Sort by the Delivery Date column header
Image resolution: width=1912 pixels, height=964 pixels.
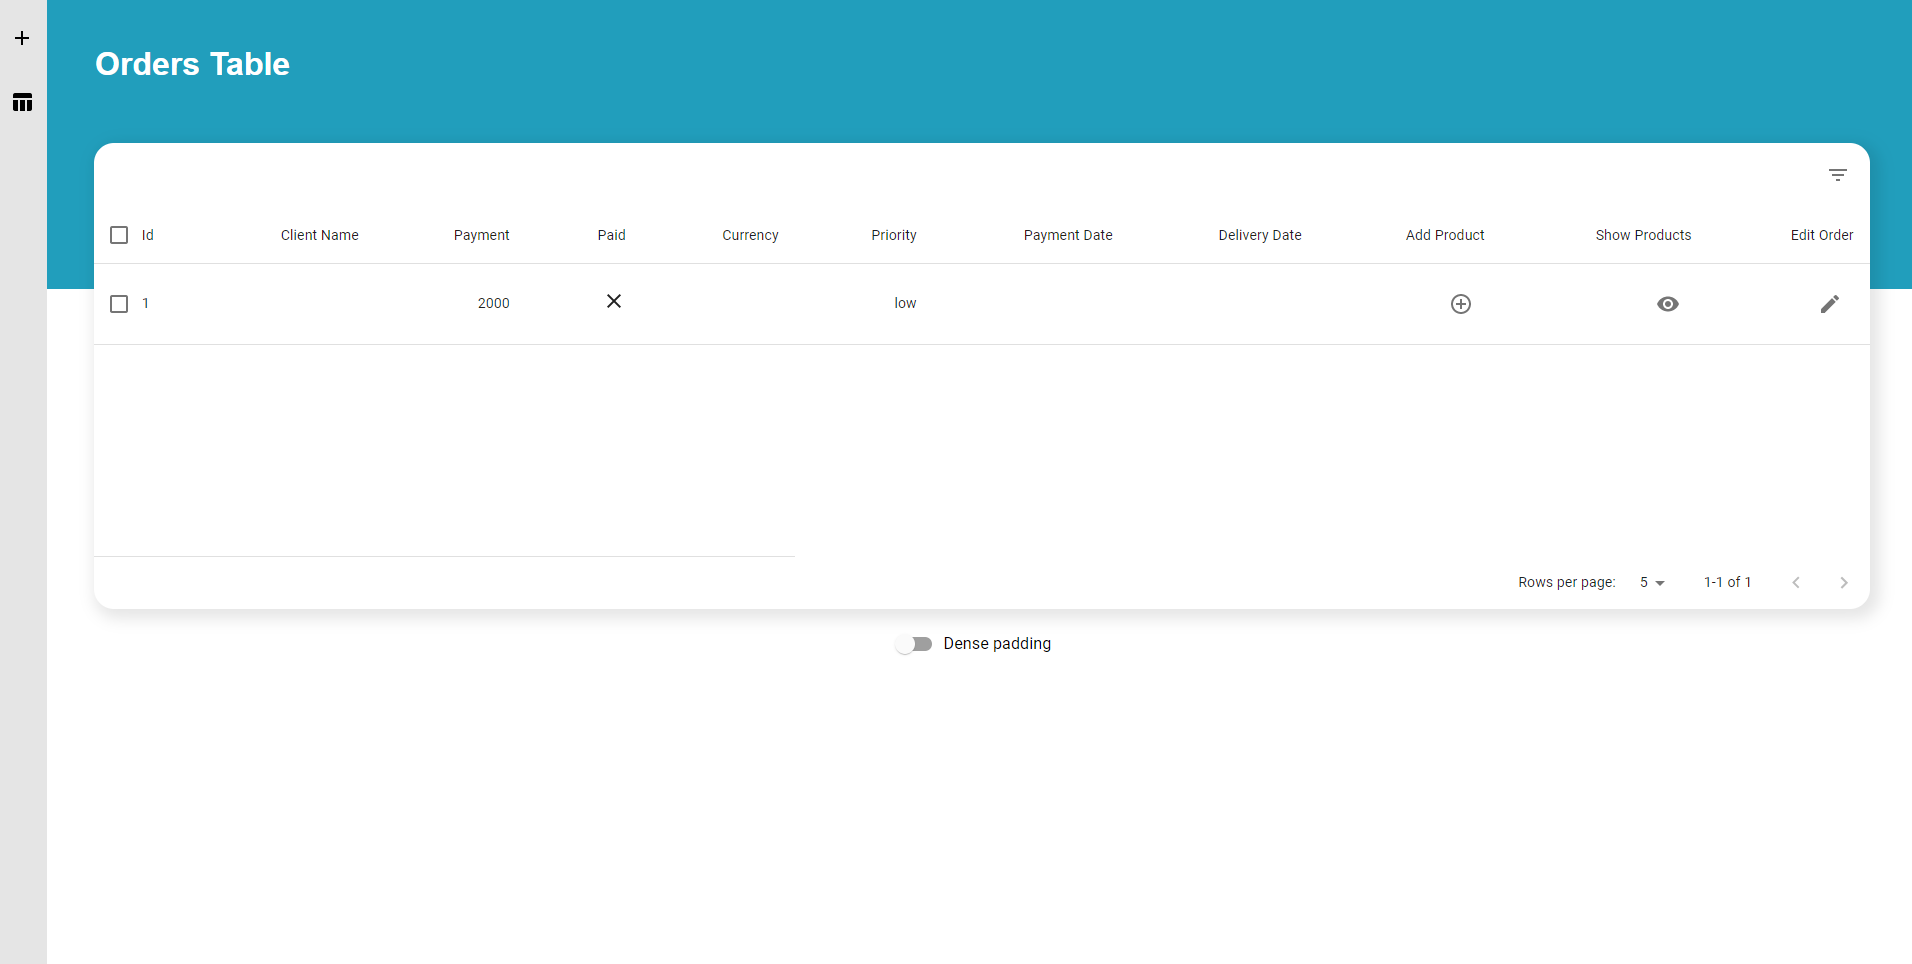click(x=1259, y=235)
